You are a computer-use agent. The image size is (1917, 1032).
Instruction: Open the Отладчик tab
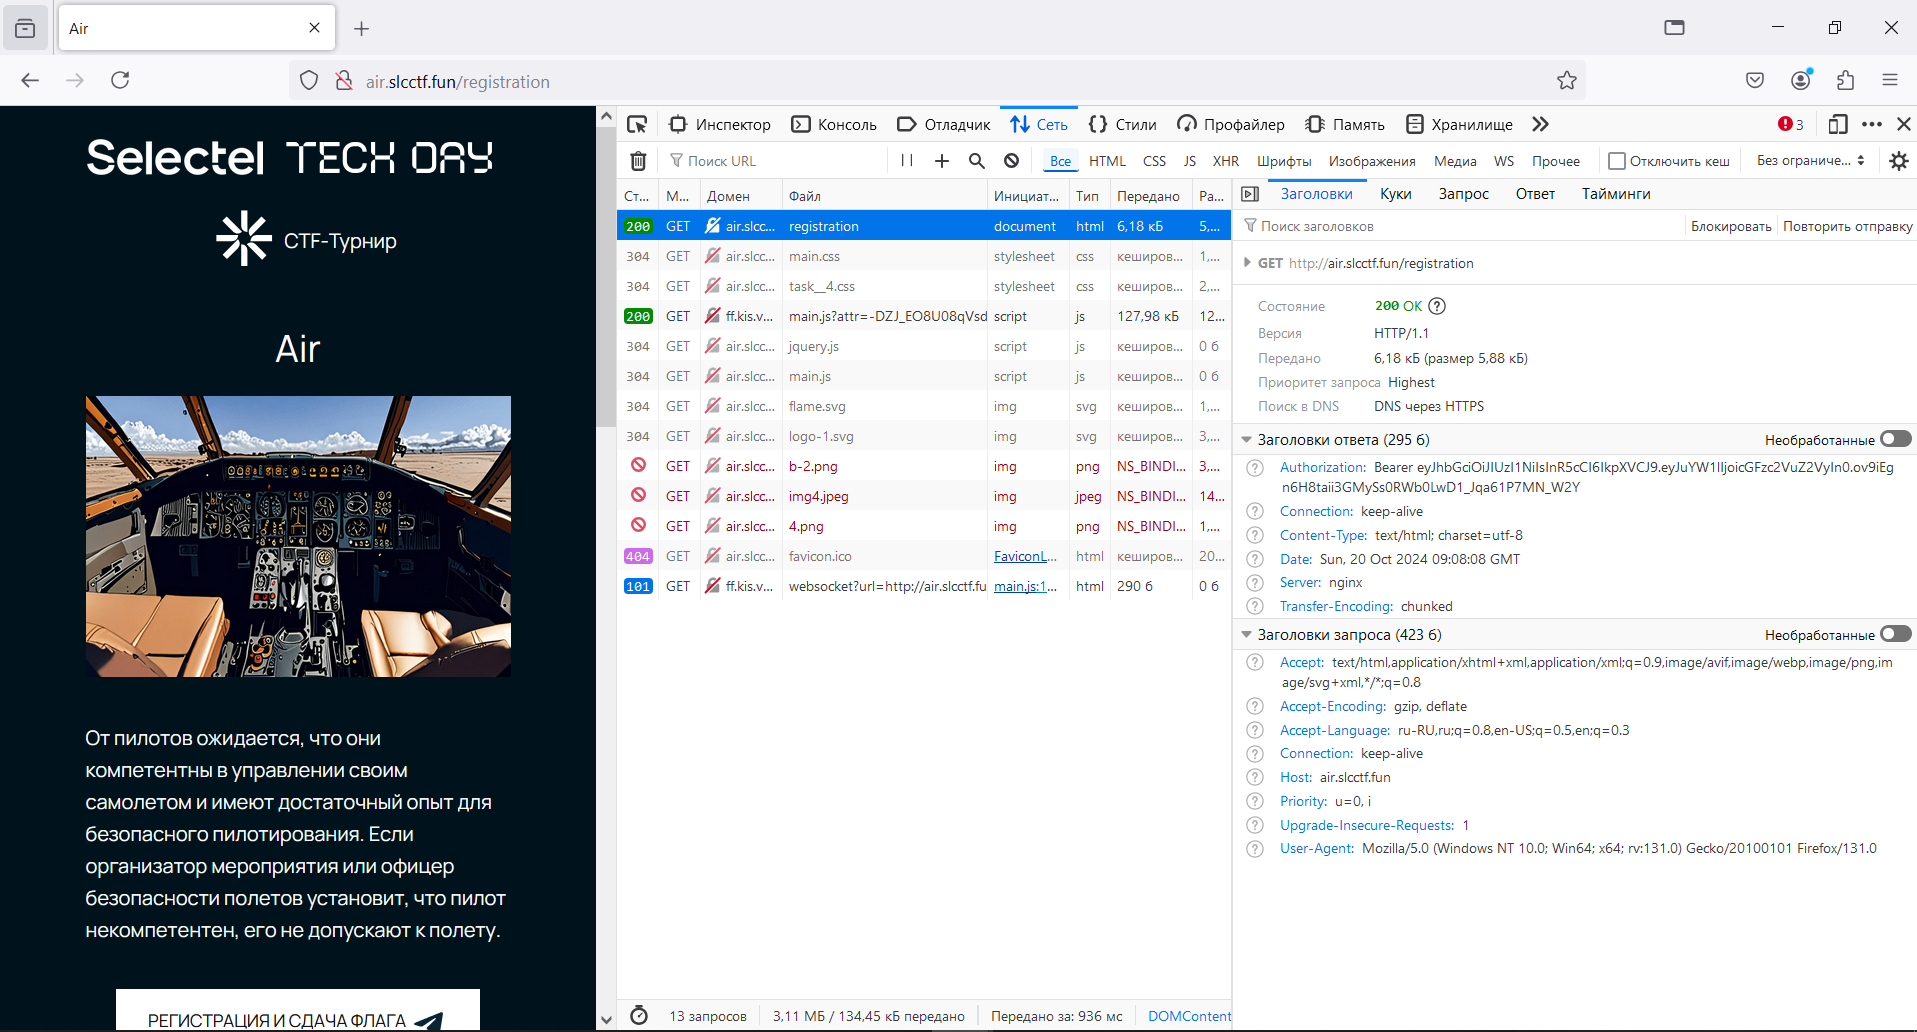click(x=944, y=124)
